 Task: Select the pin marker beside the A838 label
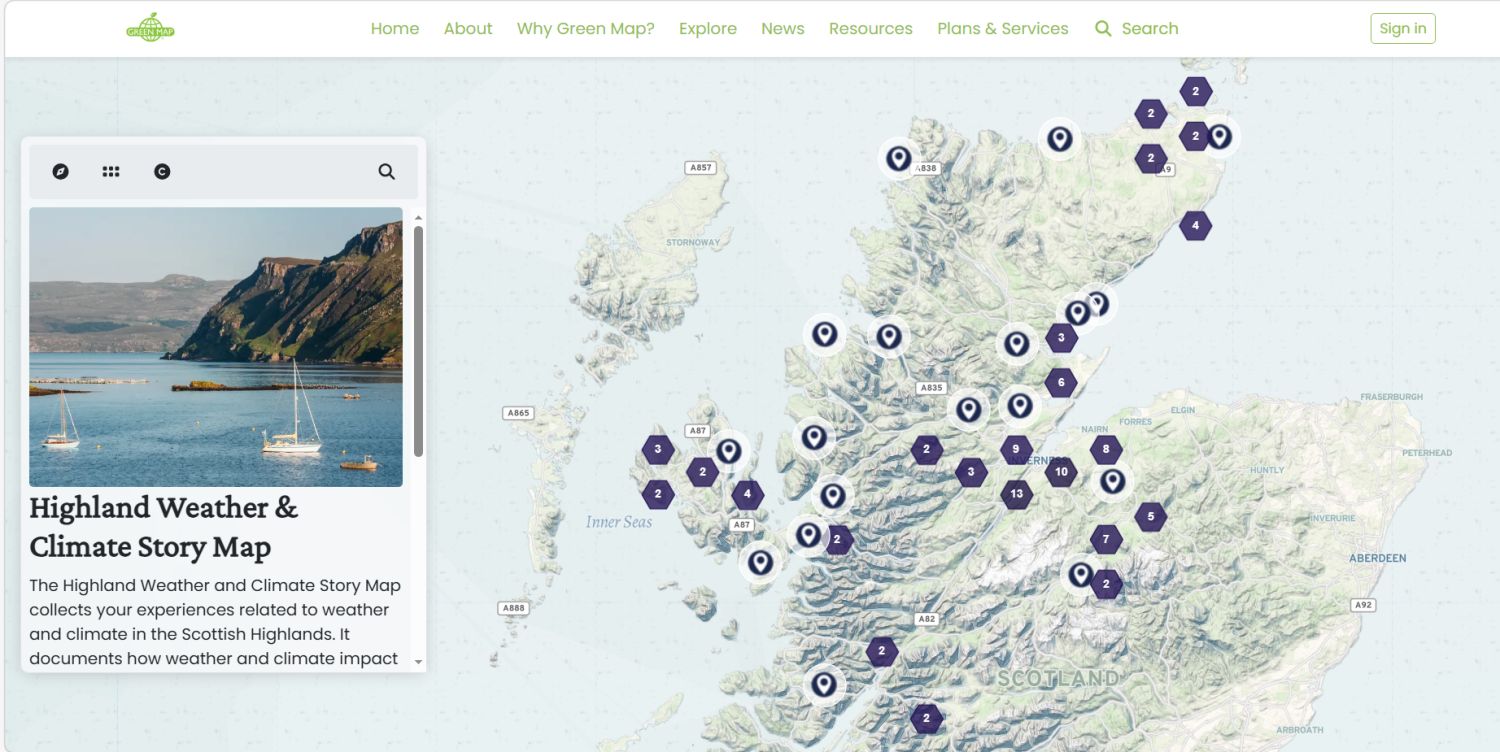coord(899,158)
